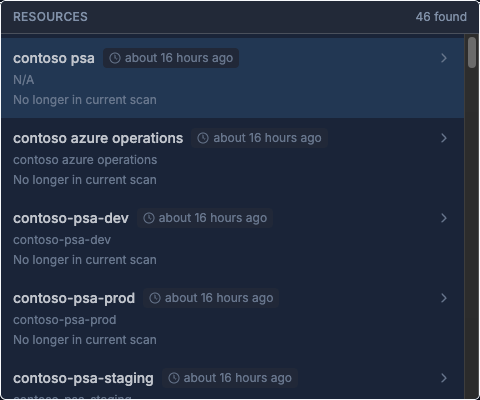The height and width of the screenshot is (400, 480).
Task: Expand the contoso-psa-dev row chevron
Action: tap(444, 218)
